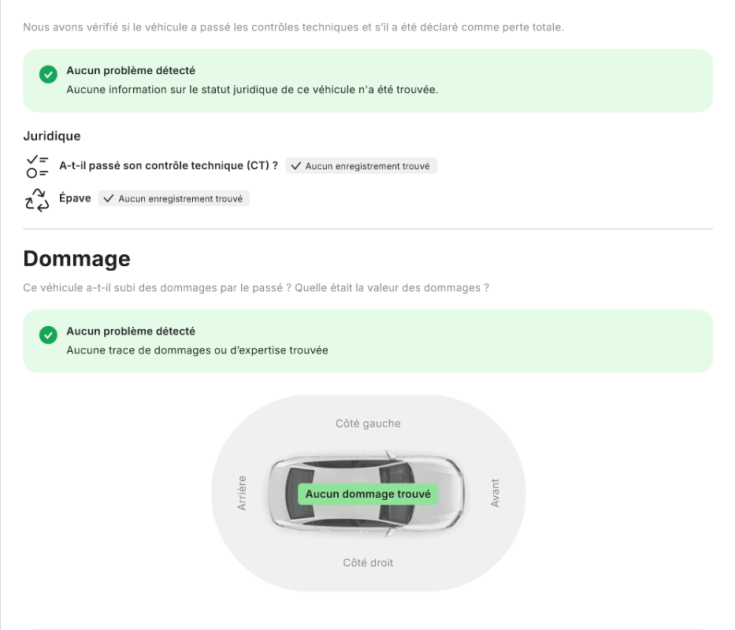Screen dimensions: 735x630
Task: Click the 'Dommage' section heading
Action: [x=77, y=259]
